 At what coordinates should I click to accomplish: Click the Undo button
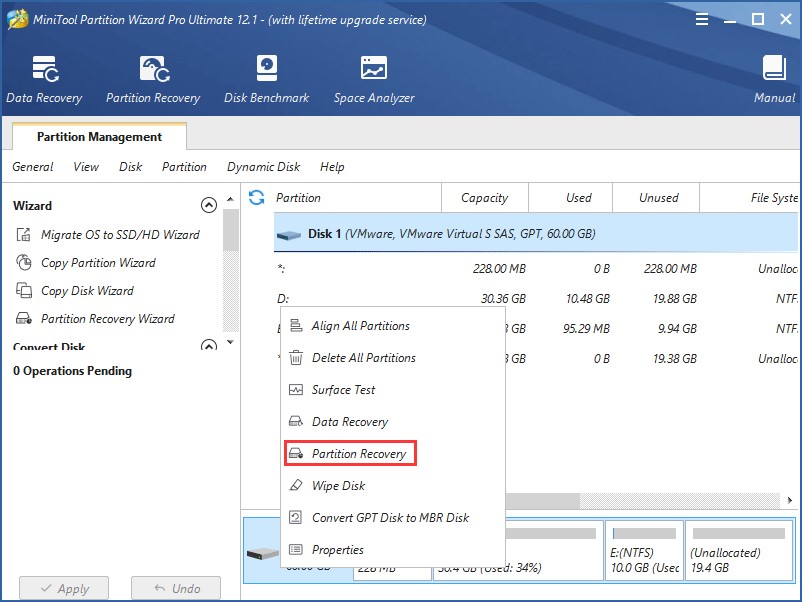click(175, 588)
